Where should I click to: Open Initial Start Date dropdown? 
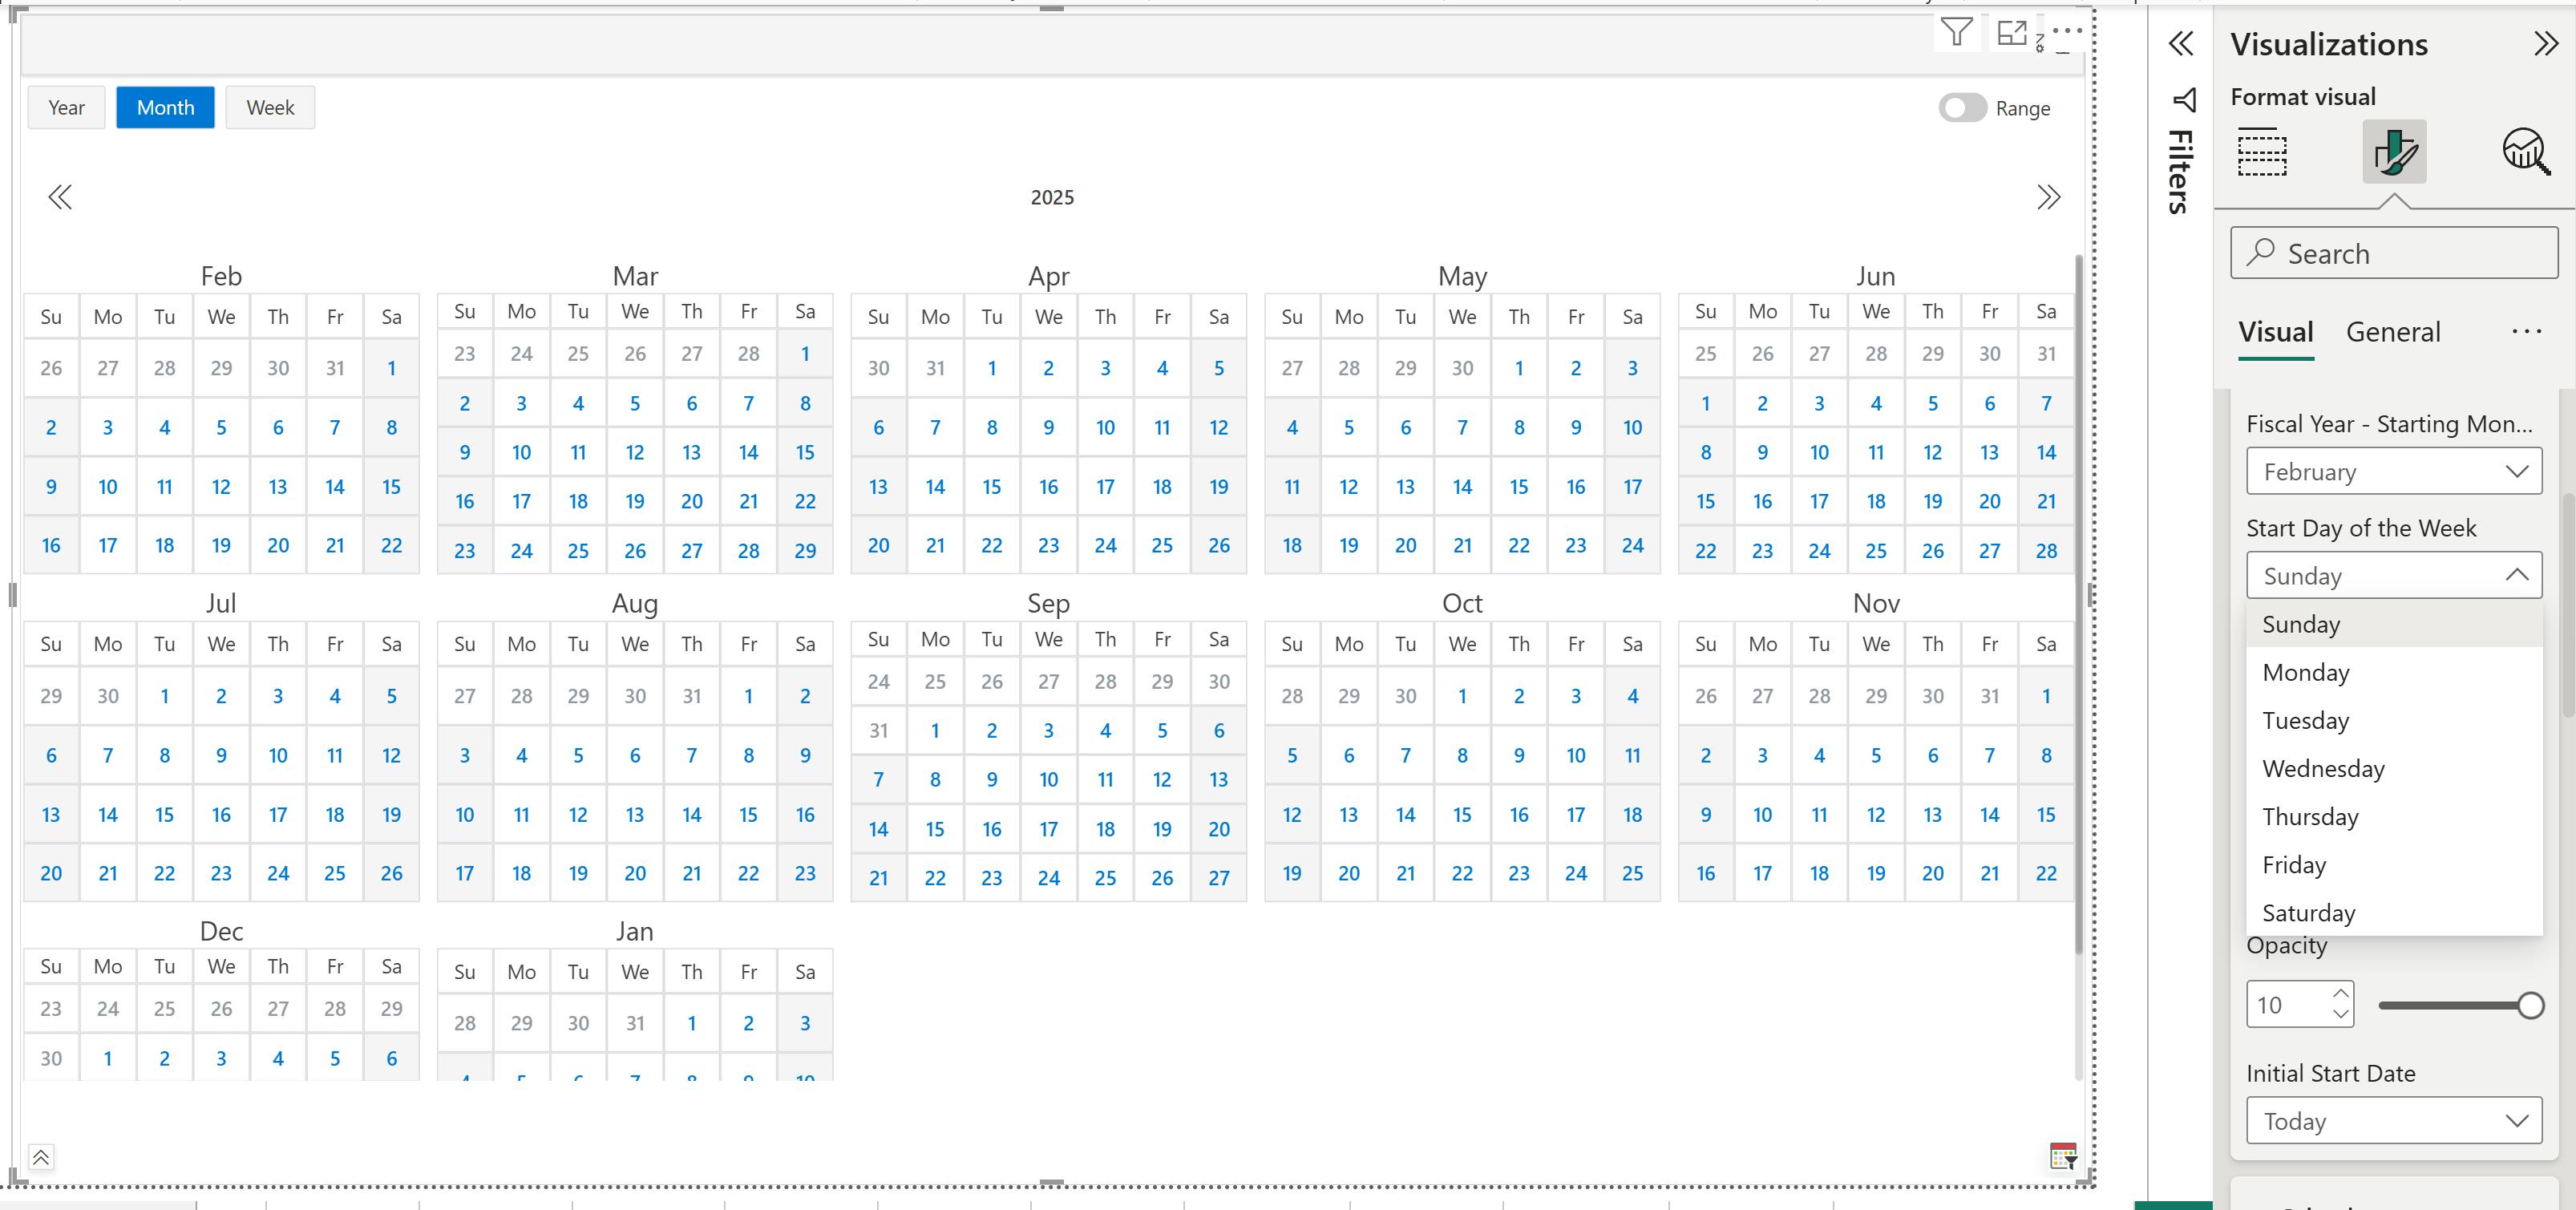(2393, 1121)
